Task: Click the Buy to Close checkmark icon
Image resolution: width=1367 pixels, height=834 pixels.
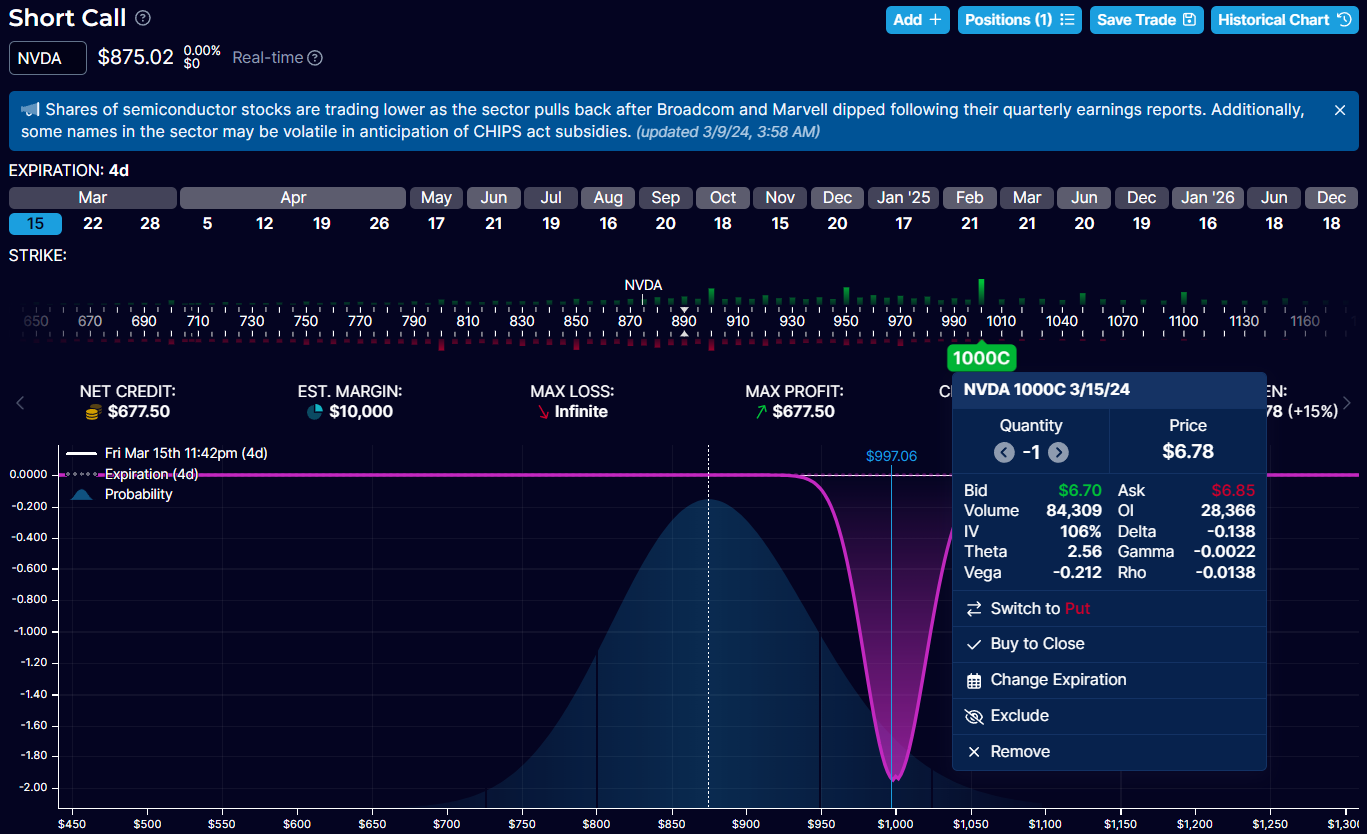Action: pos(974,644)
